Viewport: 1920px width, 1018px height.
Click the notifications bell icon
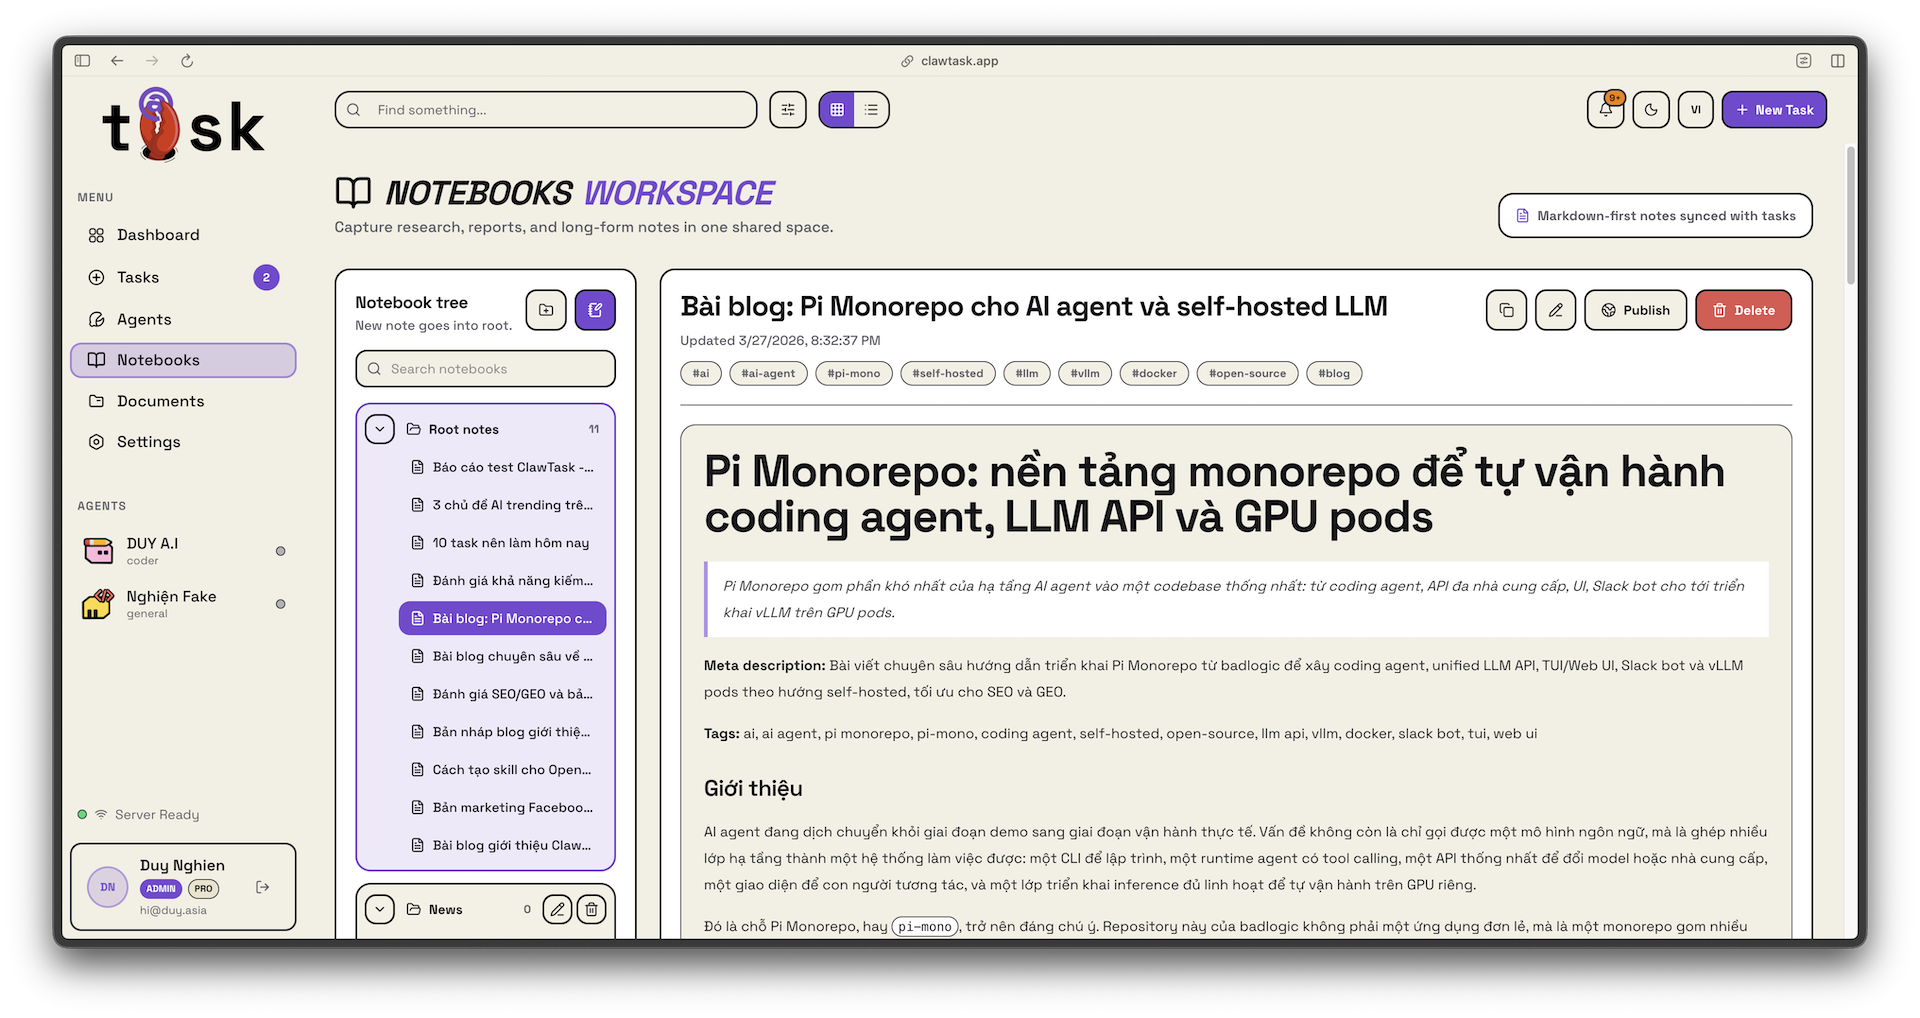point(1605,110)
